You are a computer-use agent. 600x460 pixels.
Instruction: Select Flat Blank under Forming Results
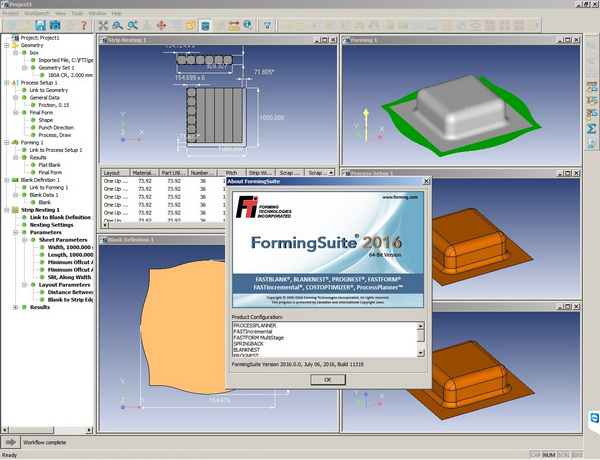(x=50, y=164)
